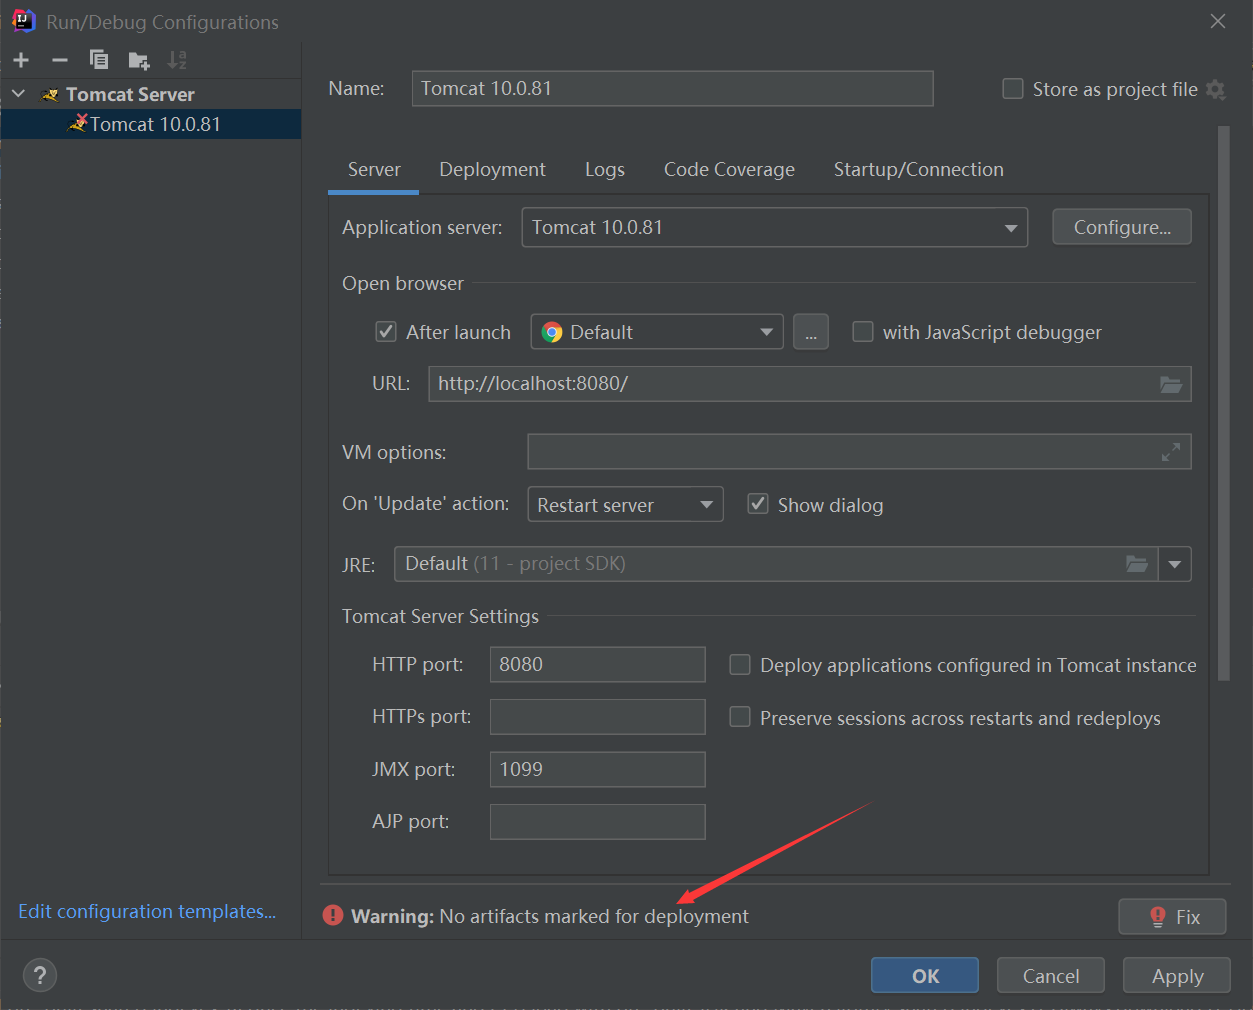Check Deploy applications configured in Tomcat instance
The width and height of the screenshot is (1253, 1010).
(x=740, y=665)
